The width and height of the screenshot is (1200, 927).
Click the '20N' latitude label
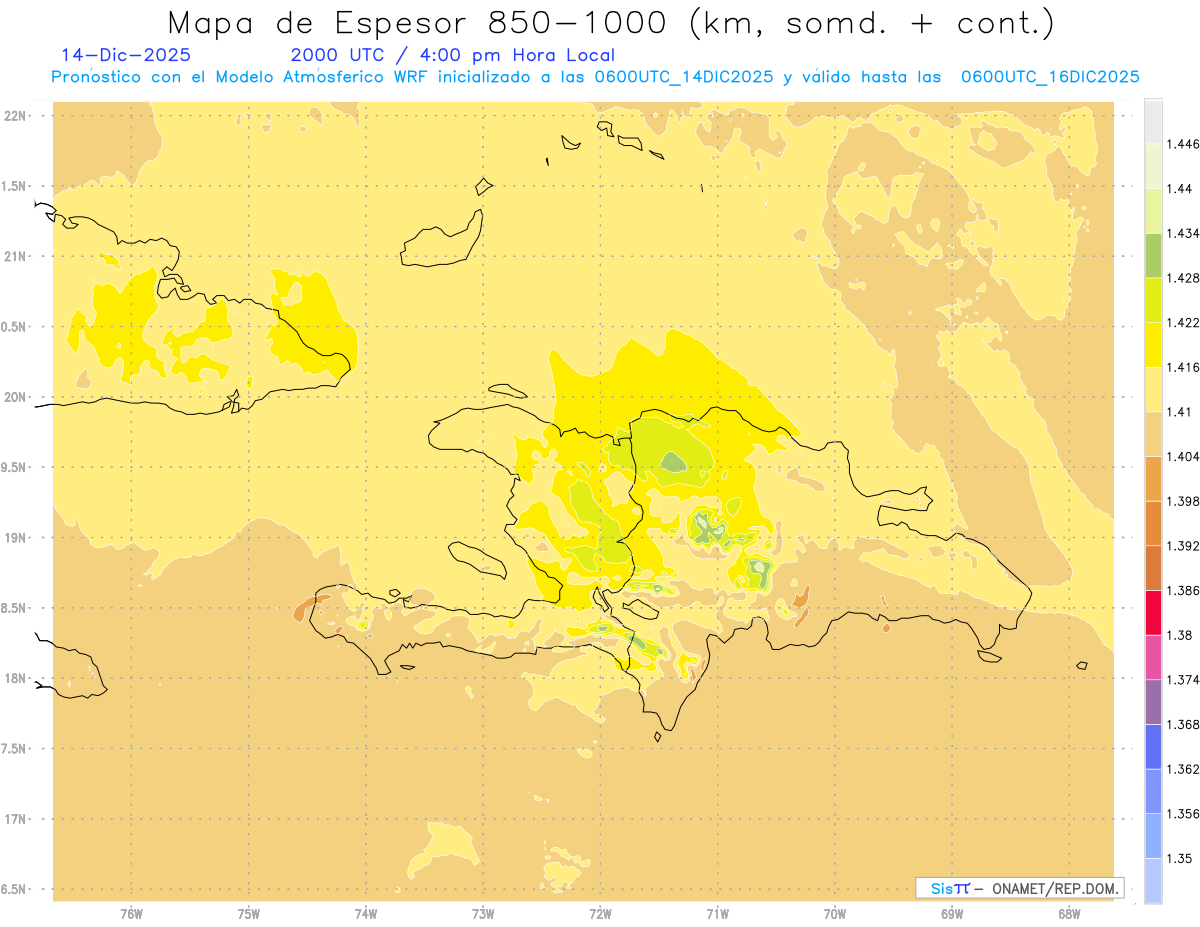click(16, 397)
